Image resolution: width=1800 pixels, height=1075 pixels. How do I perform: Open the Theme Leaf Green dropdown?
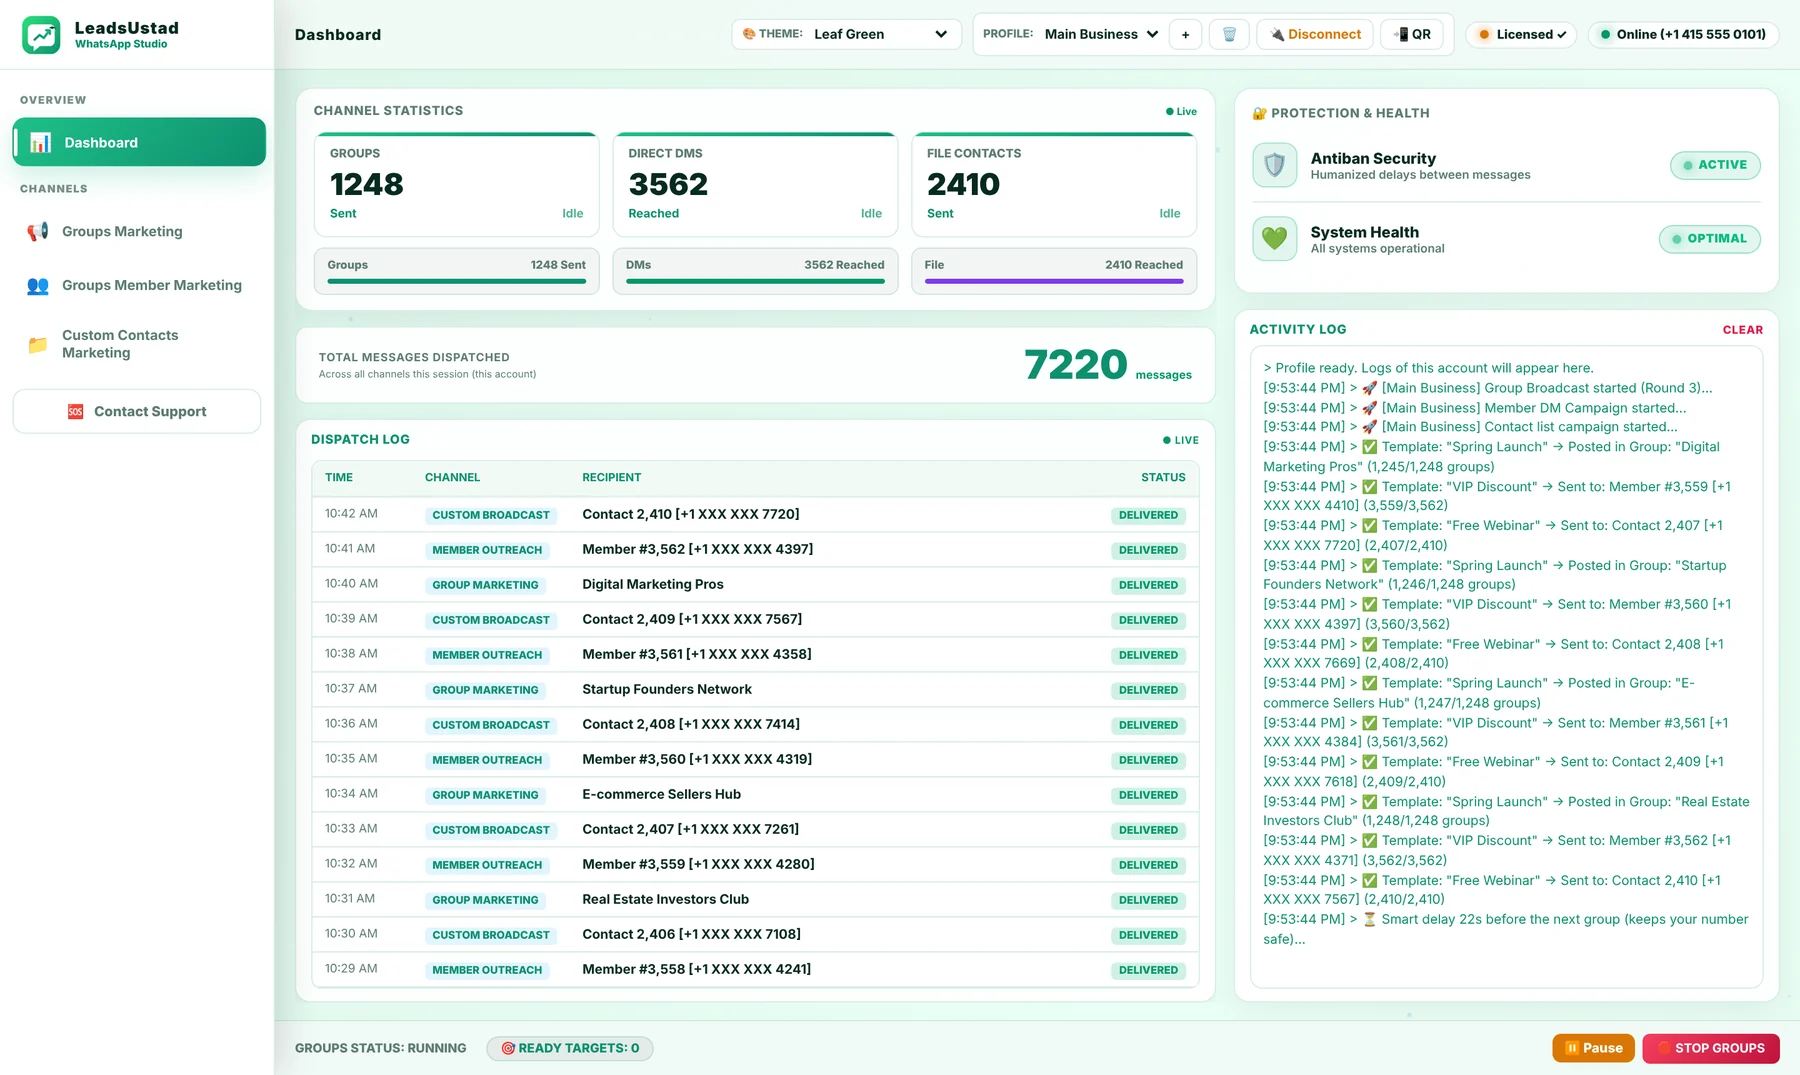pyautogui.click(x=846, y=35)
